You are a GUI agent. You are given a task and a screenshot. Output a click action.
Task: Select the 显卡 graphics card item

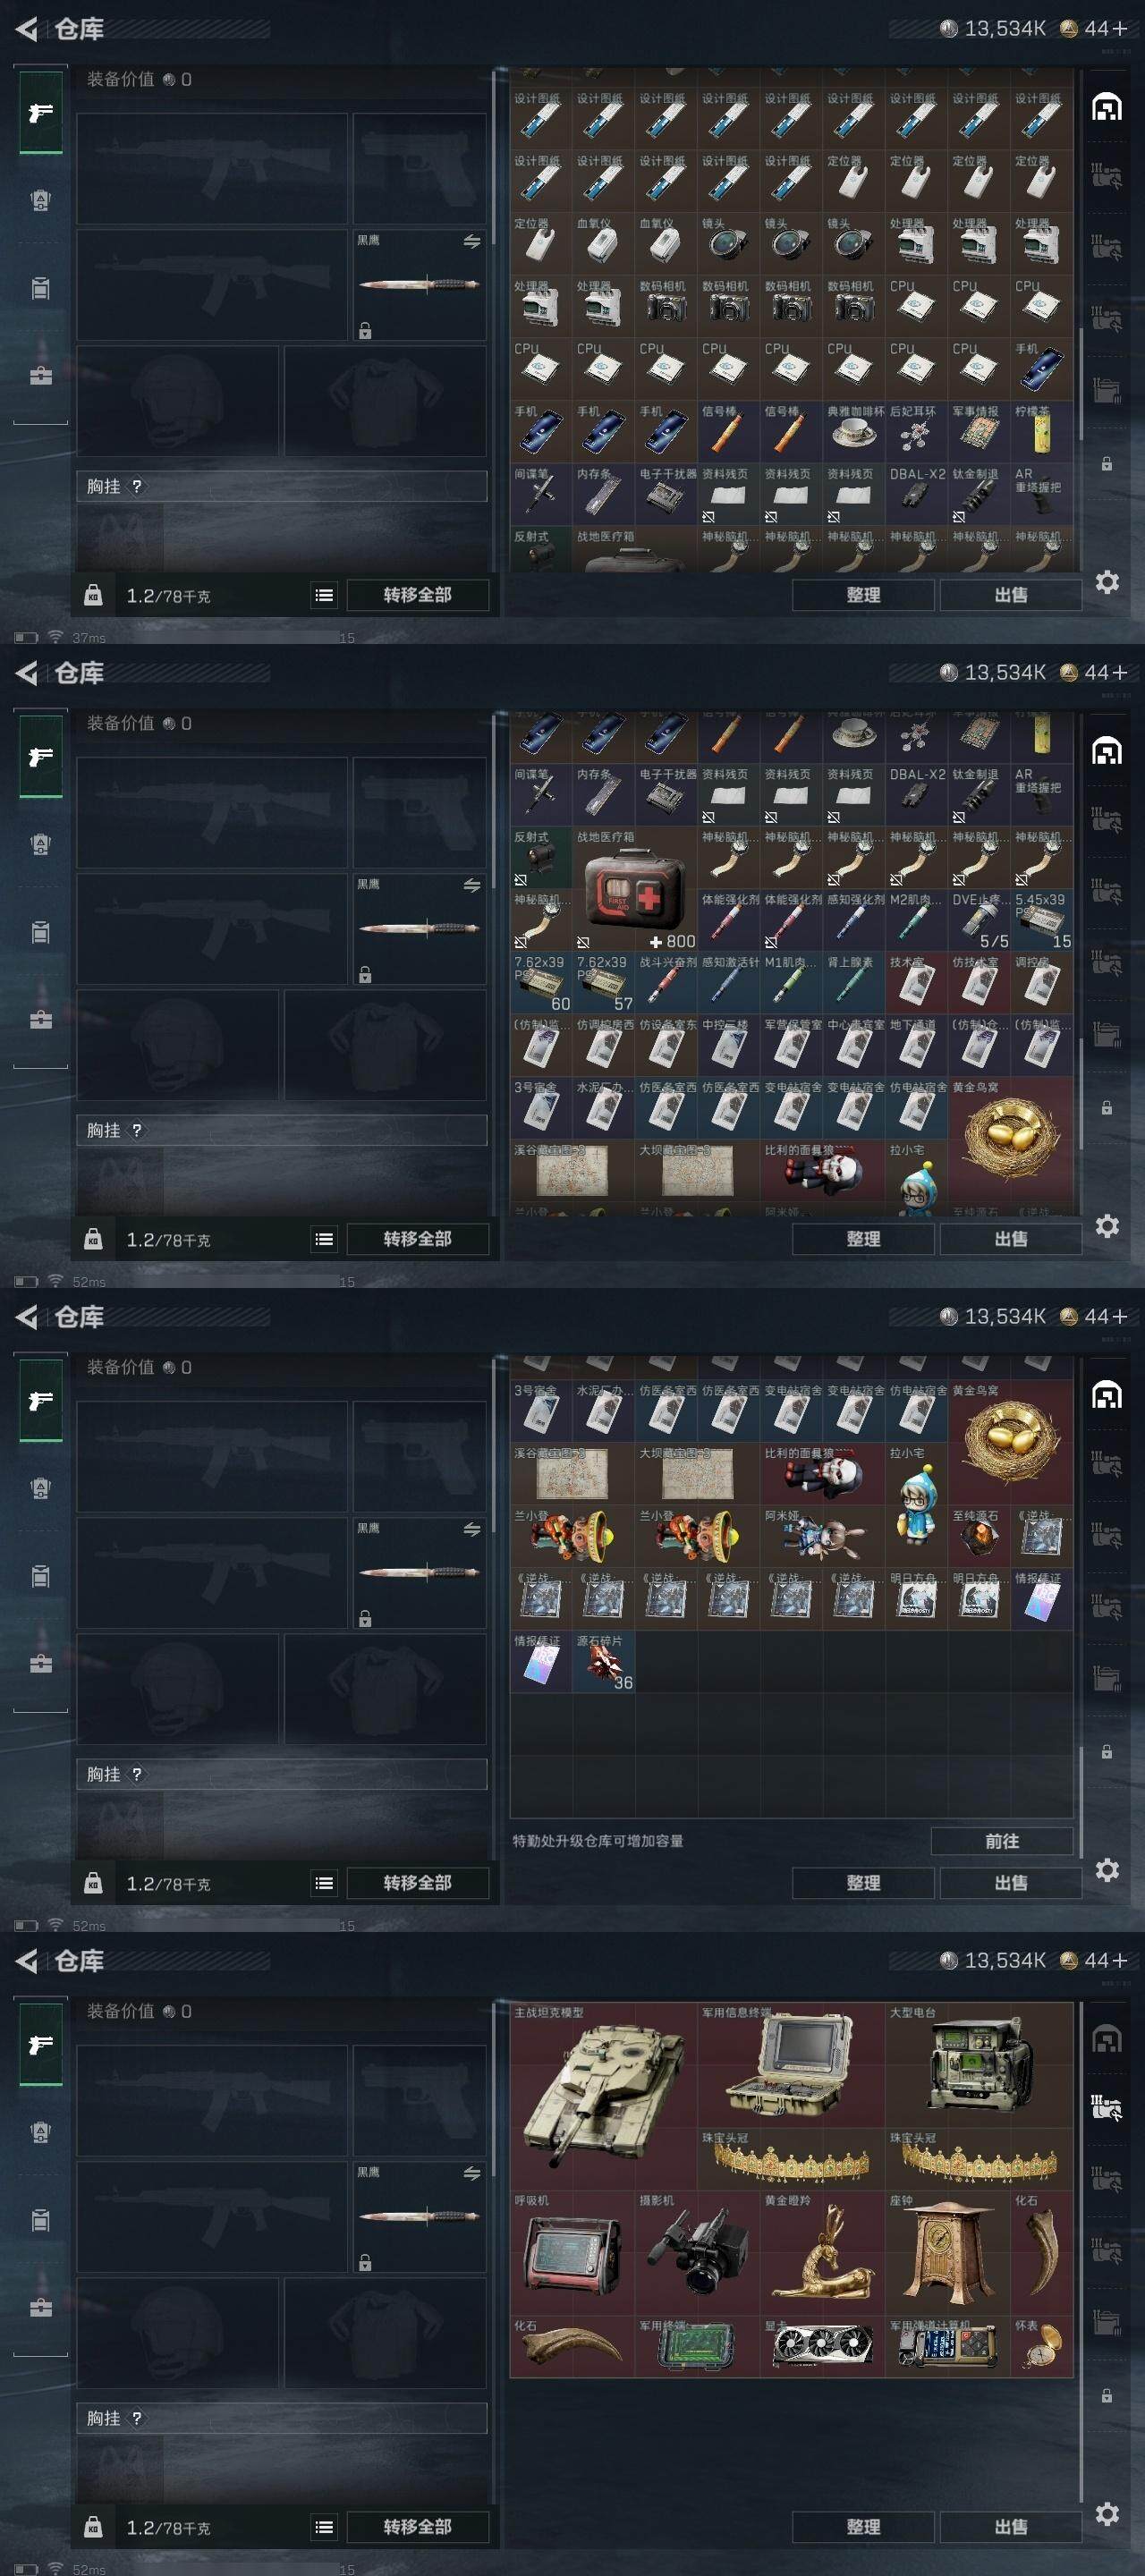coord(822,2346)
